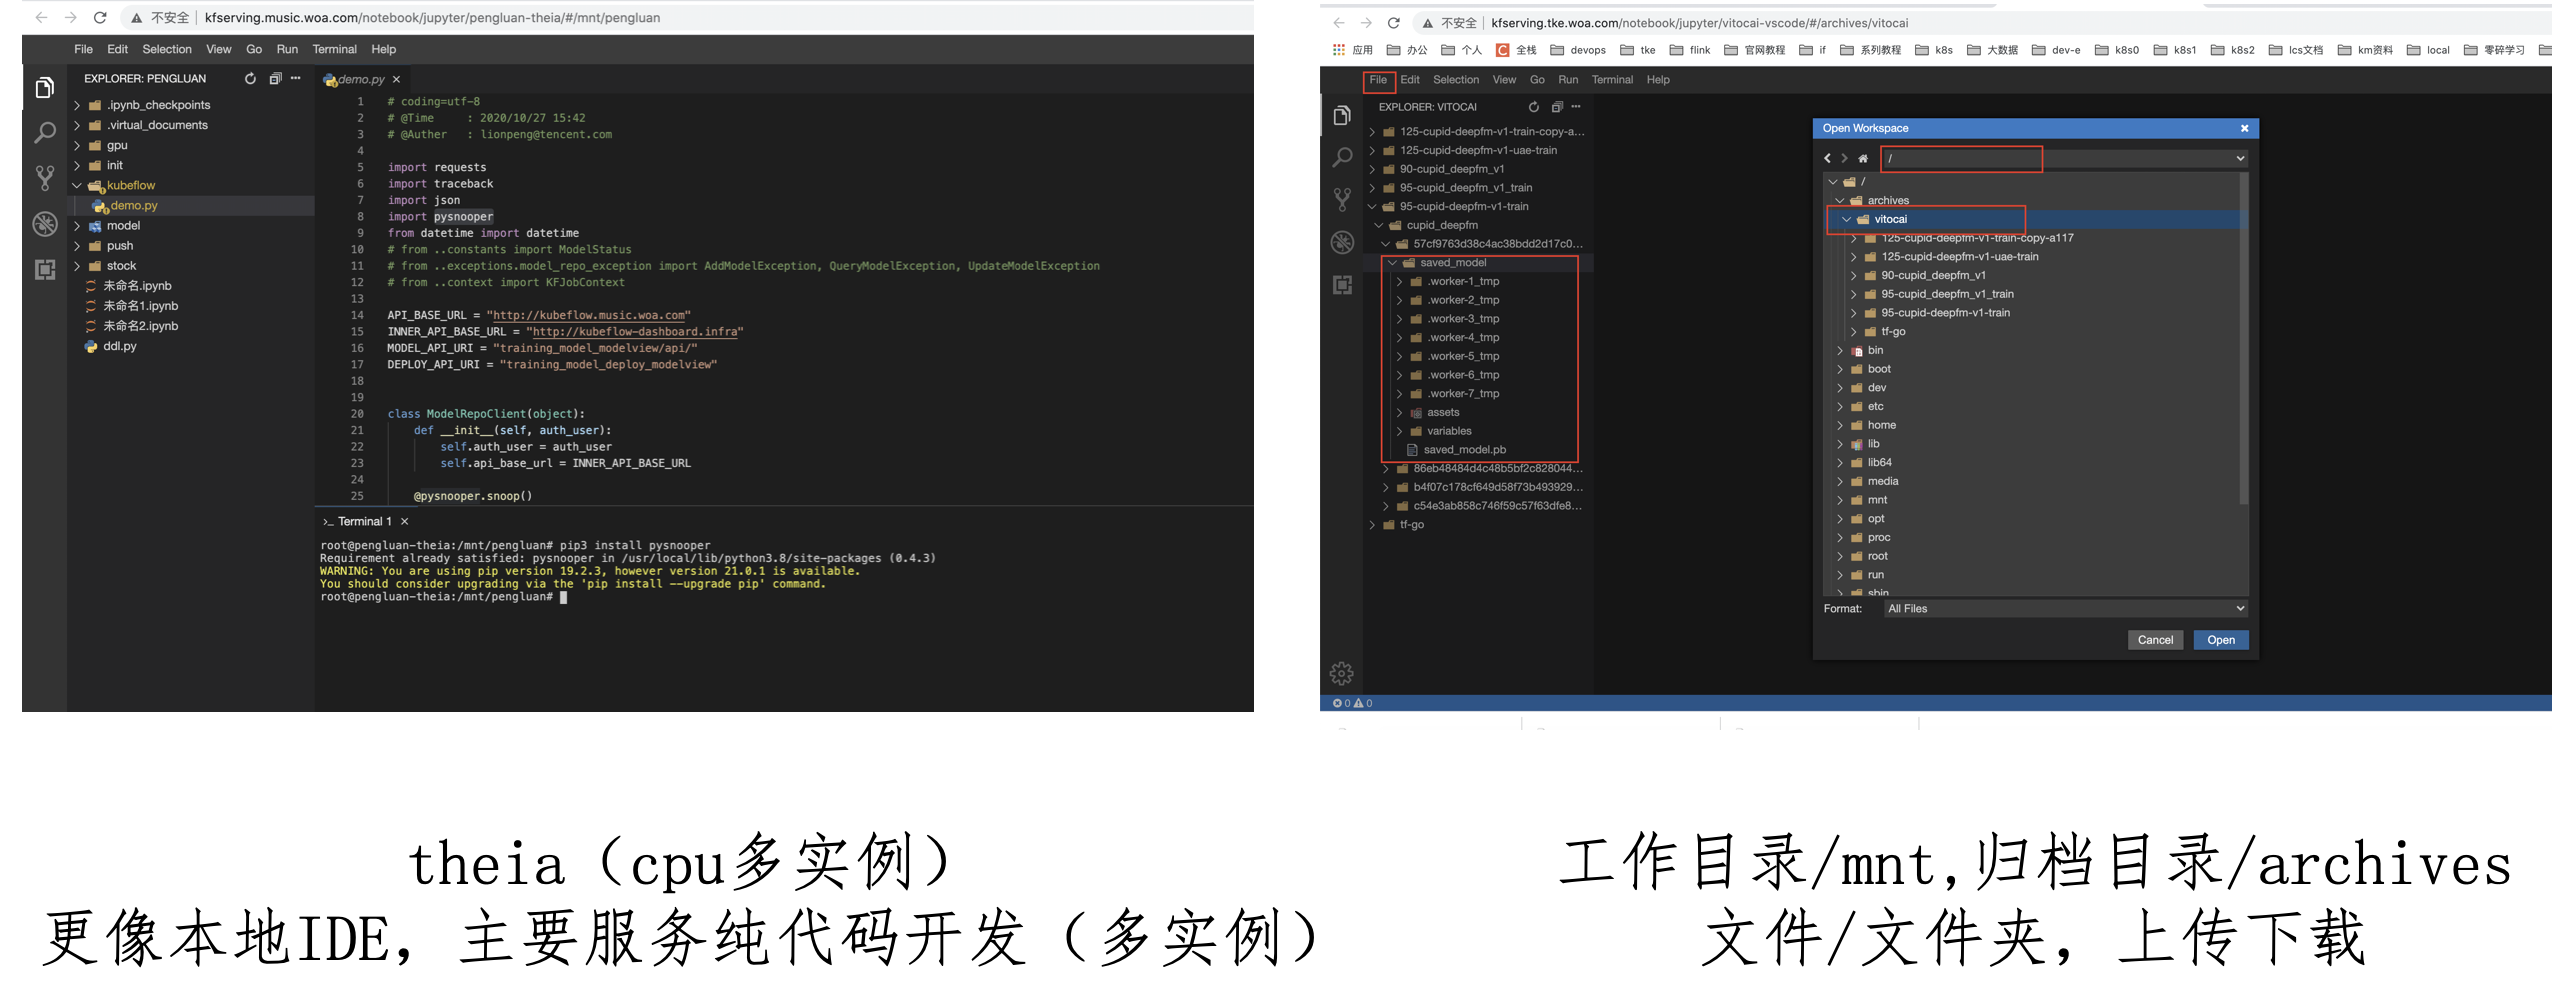The width and height of the screenshot is (2554, 1008).
Task: Open the apps shortcut in bookmarks bar
Action: (x=1352, y=50)
